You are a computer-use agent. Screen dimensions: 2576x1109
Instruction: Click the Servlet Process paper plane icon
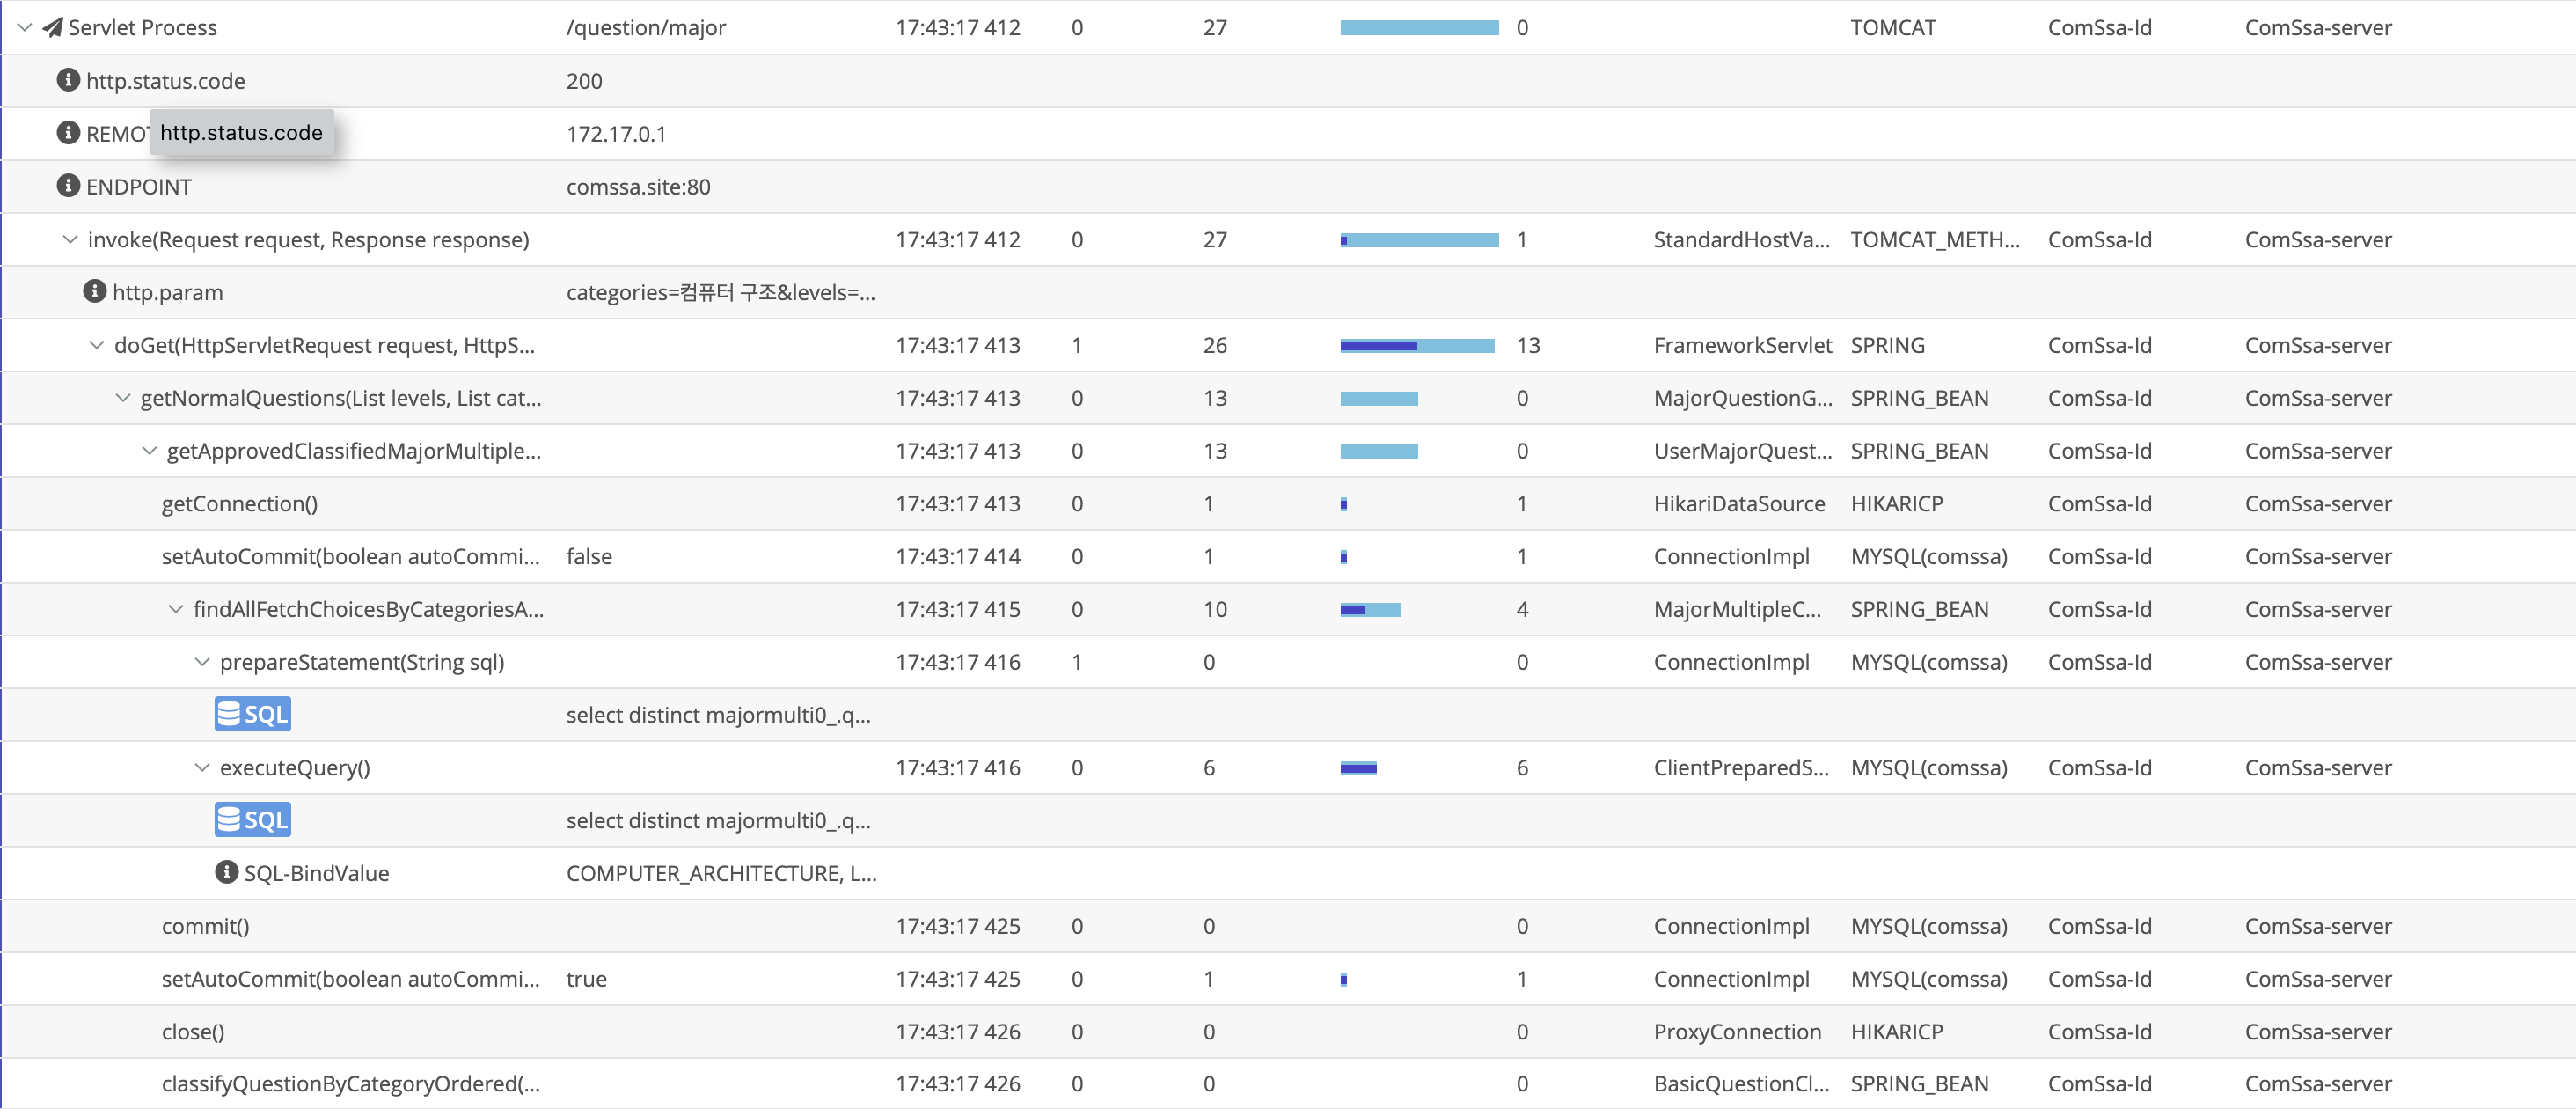[x=53, y=27]
